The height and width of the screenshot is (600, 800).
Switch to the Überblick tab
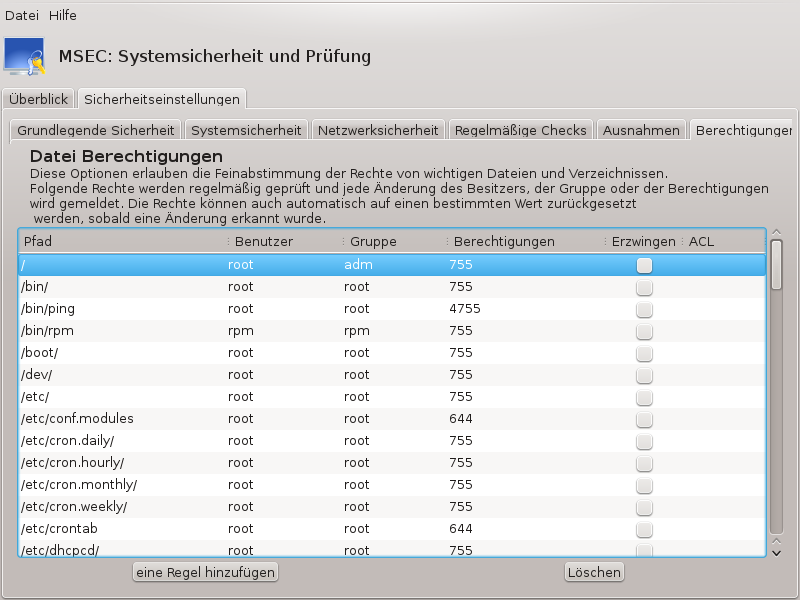38,100
